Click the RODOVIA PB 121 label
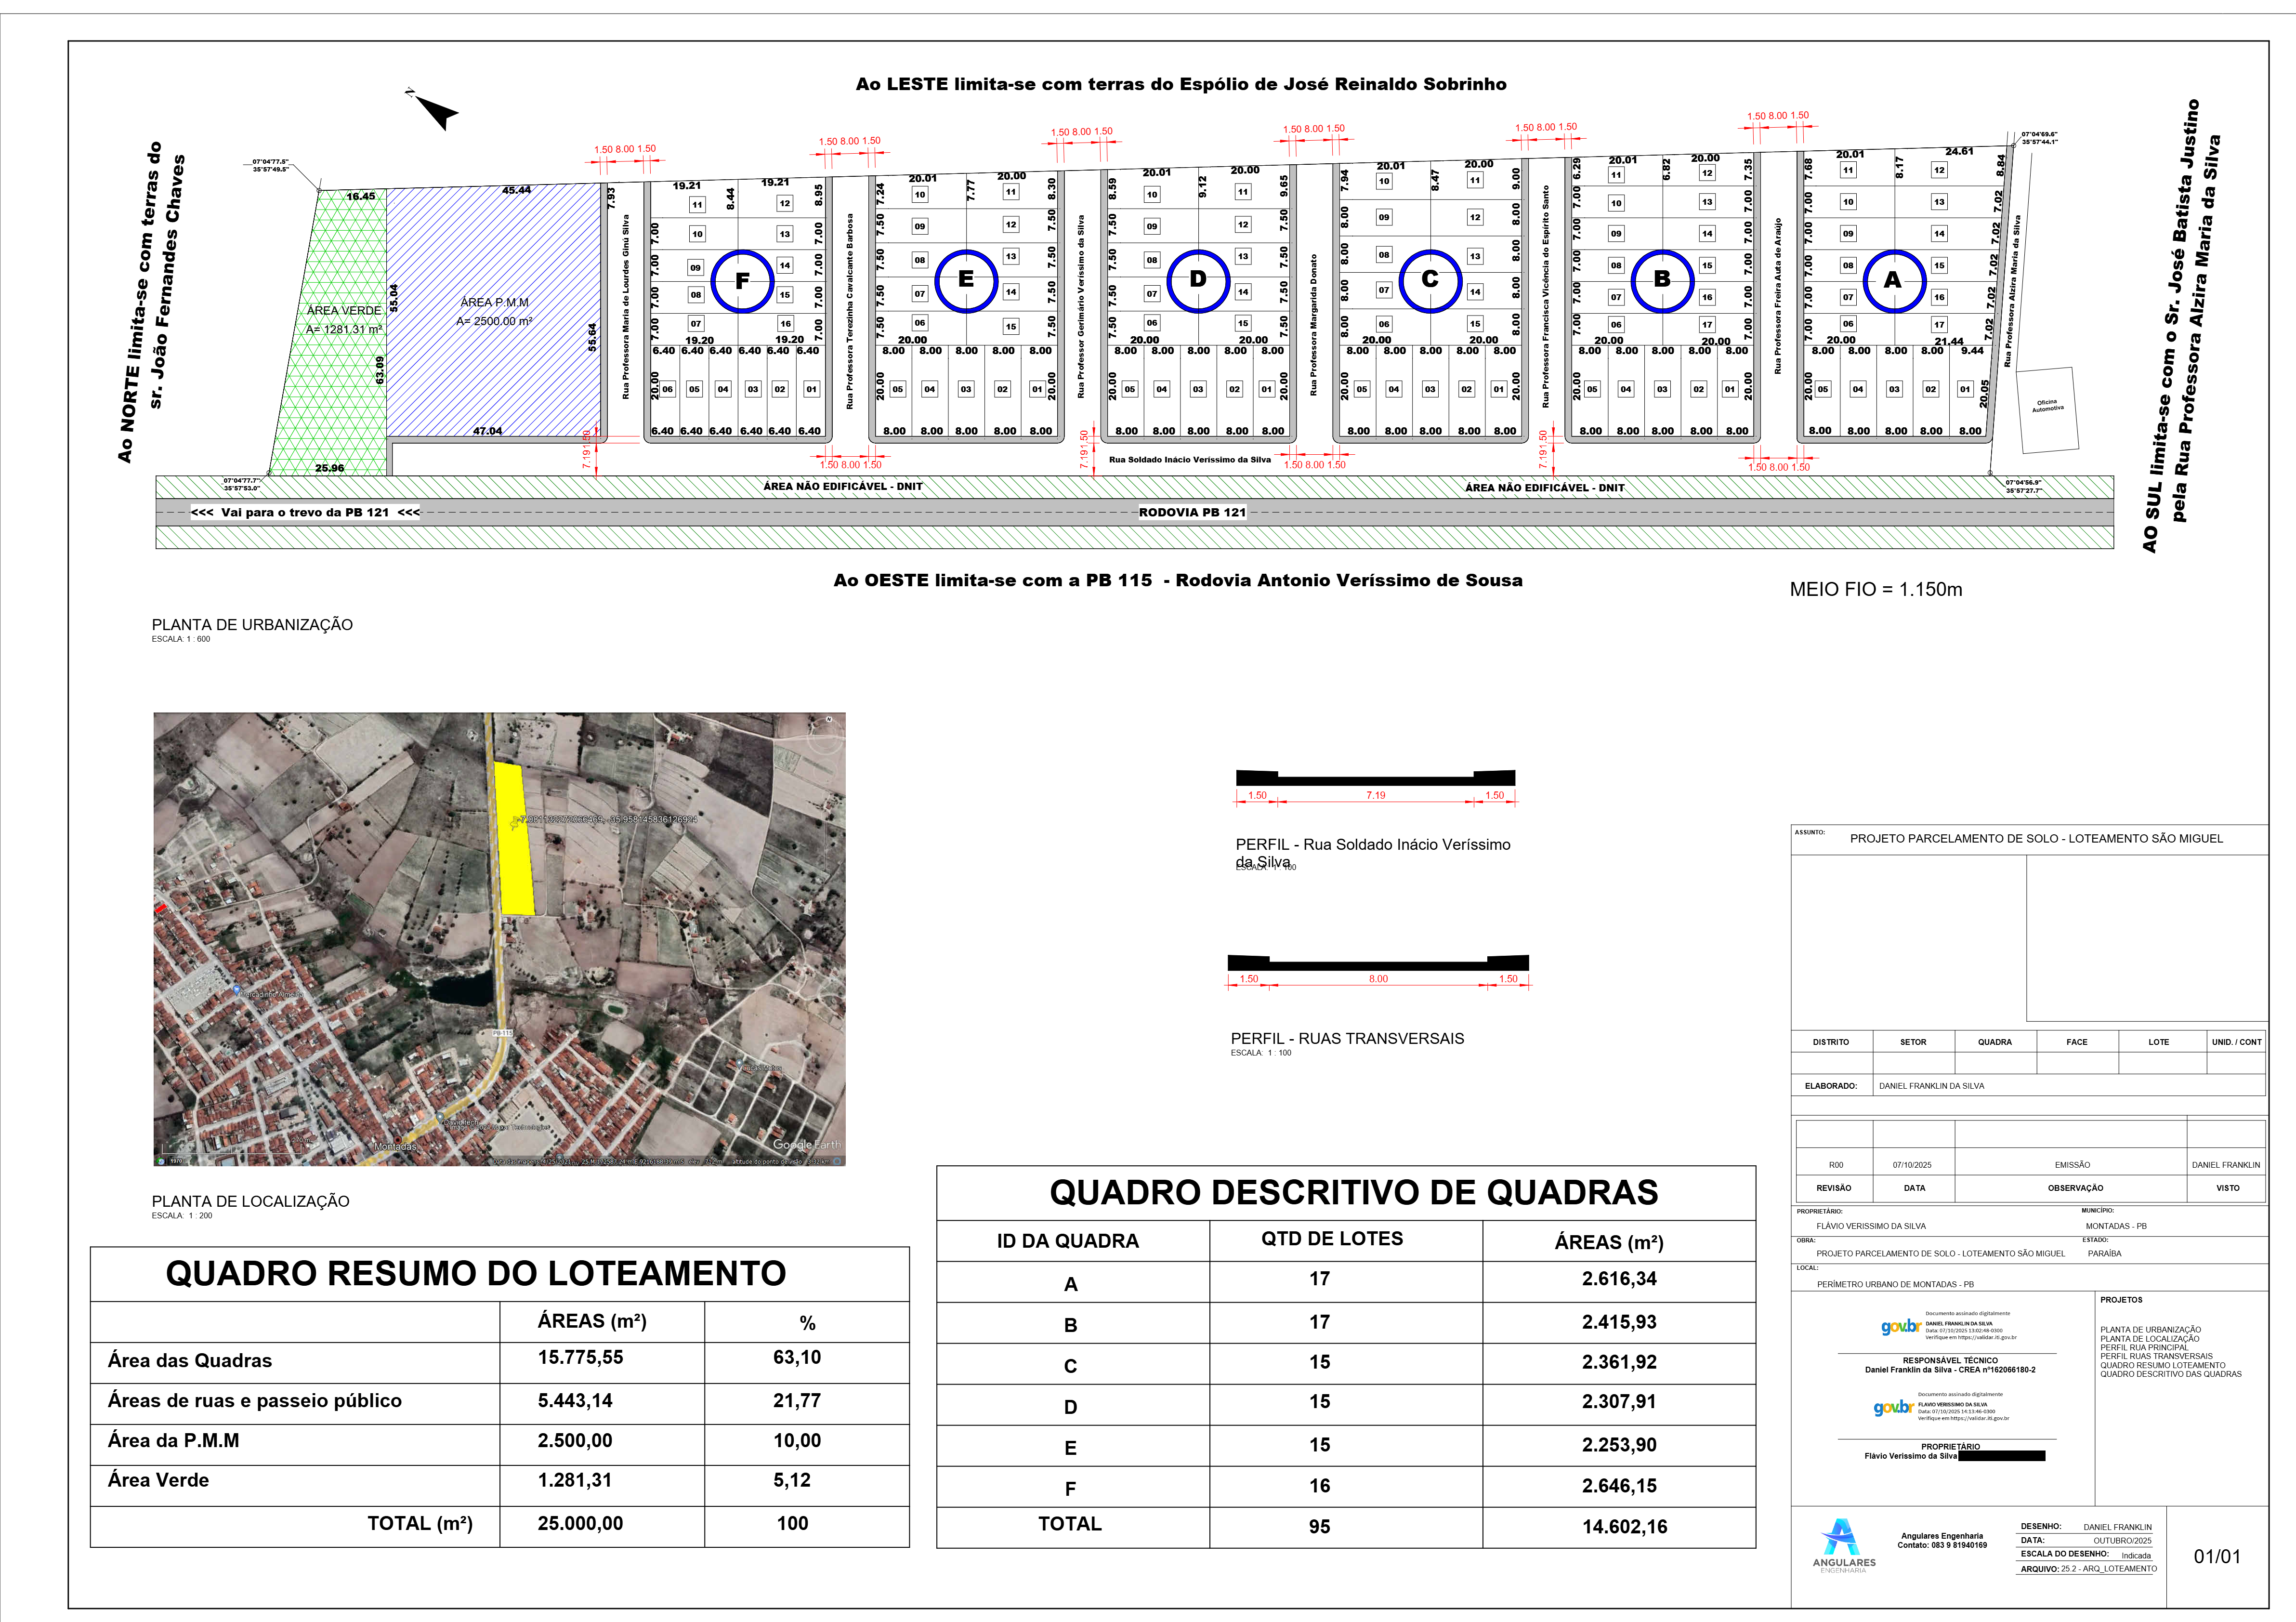This screenshot has width=2296, height=1622. coord(1192,512)
